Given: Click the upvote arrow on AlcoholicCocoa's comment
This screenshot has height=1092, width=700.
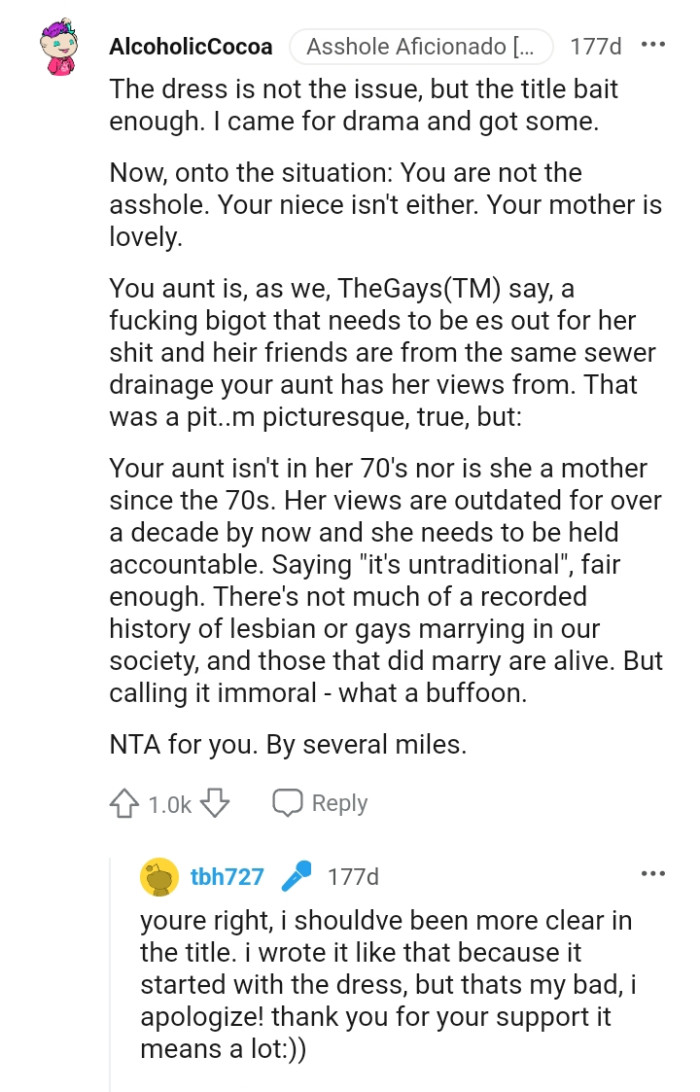Looking at the screenshot, I should [121, 802].
